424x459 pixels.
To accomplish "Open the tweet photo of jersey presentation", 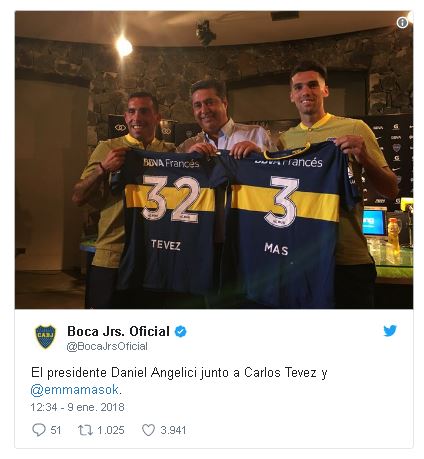I will click(x=214, y=160).
